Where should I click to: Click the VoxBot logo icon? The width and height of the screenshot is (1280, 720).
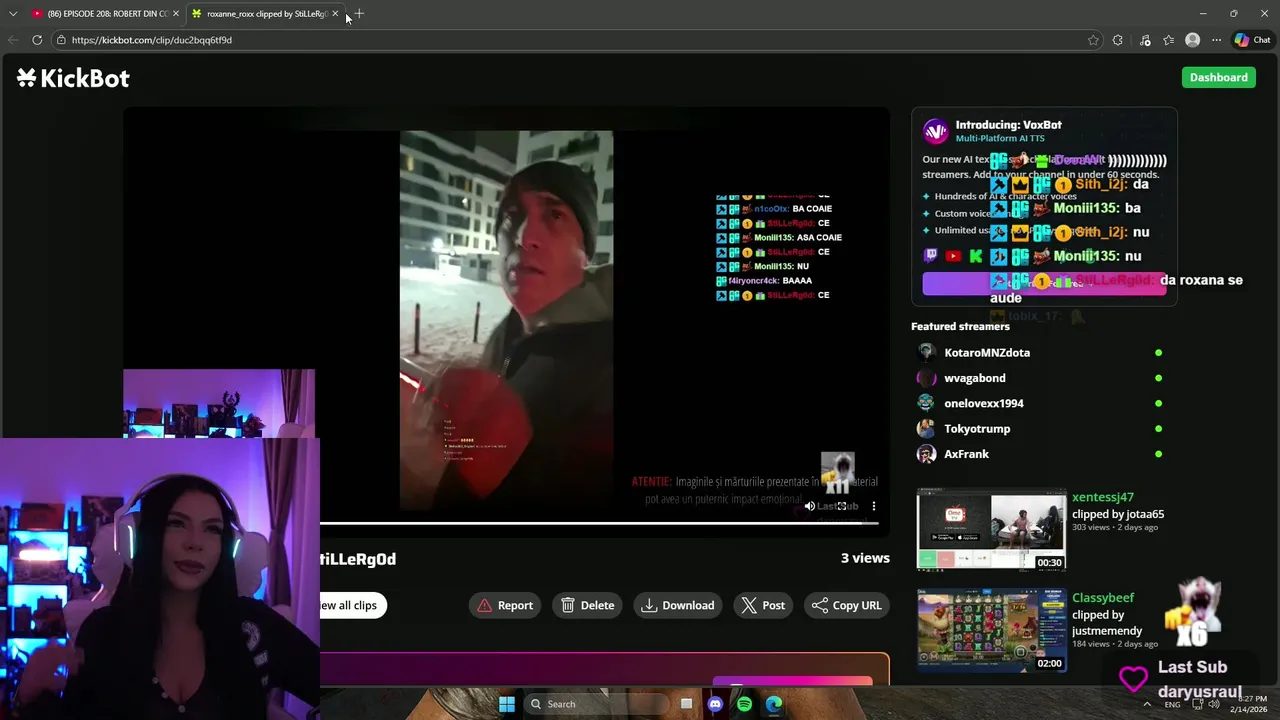tap(935, 131)
